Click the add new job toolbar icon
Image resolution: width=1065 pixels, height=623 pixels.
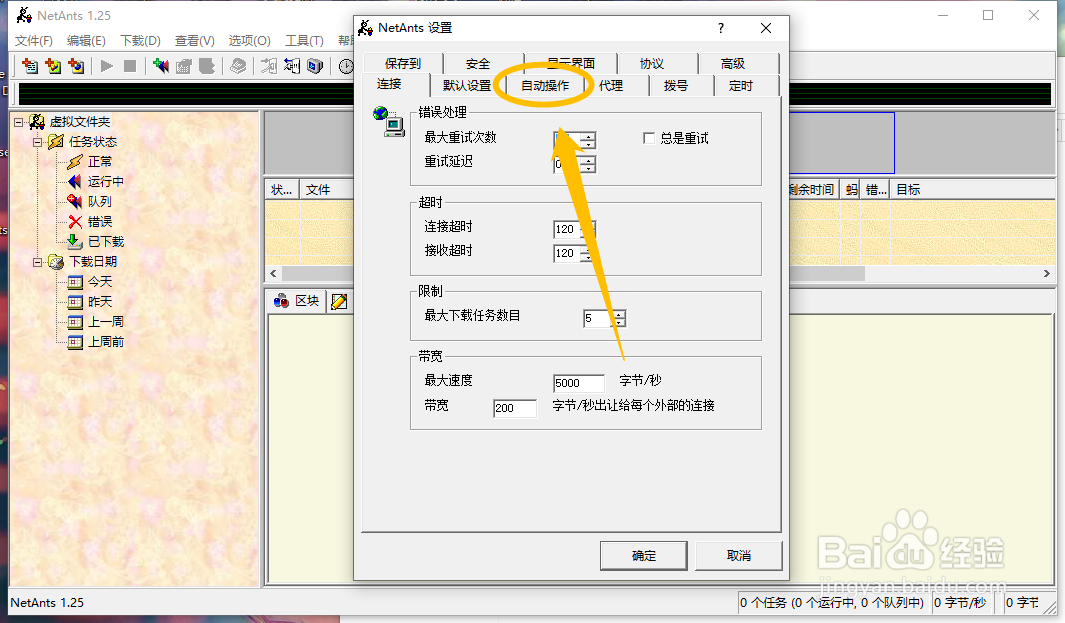coord(30,66)
